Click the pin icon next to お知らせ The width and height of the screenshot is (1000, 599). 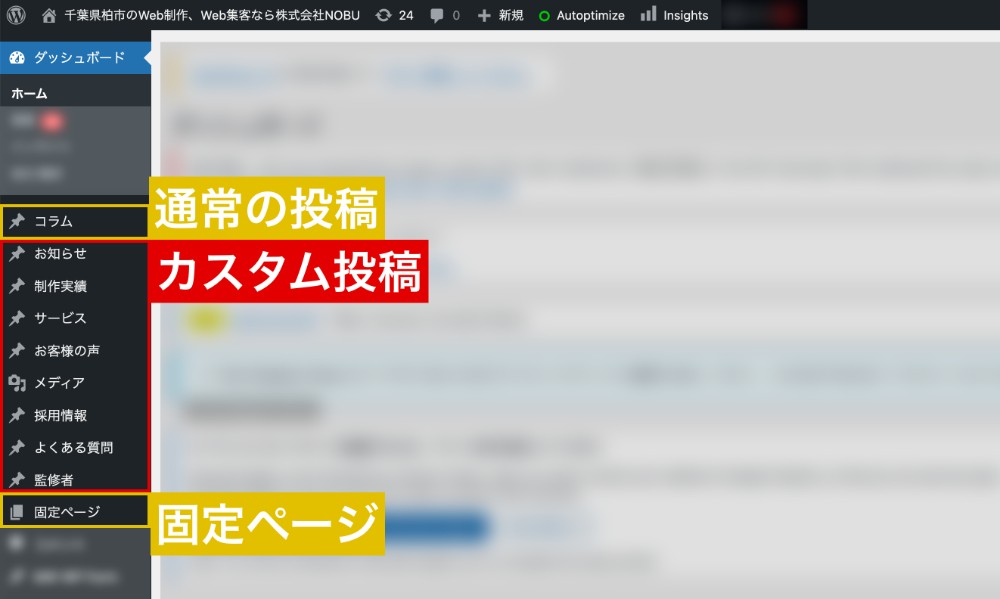(x=17, y=254)
